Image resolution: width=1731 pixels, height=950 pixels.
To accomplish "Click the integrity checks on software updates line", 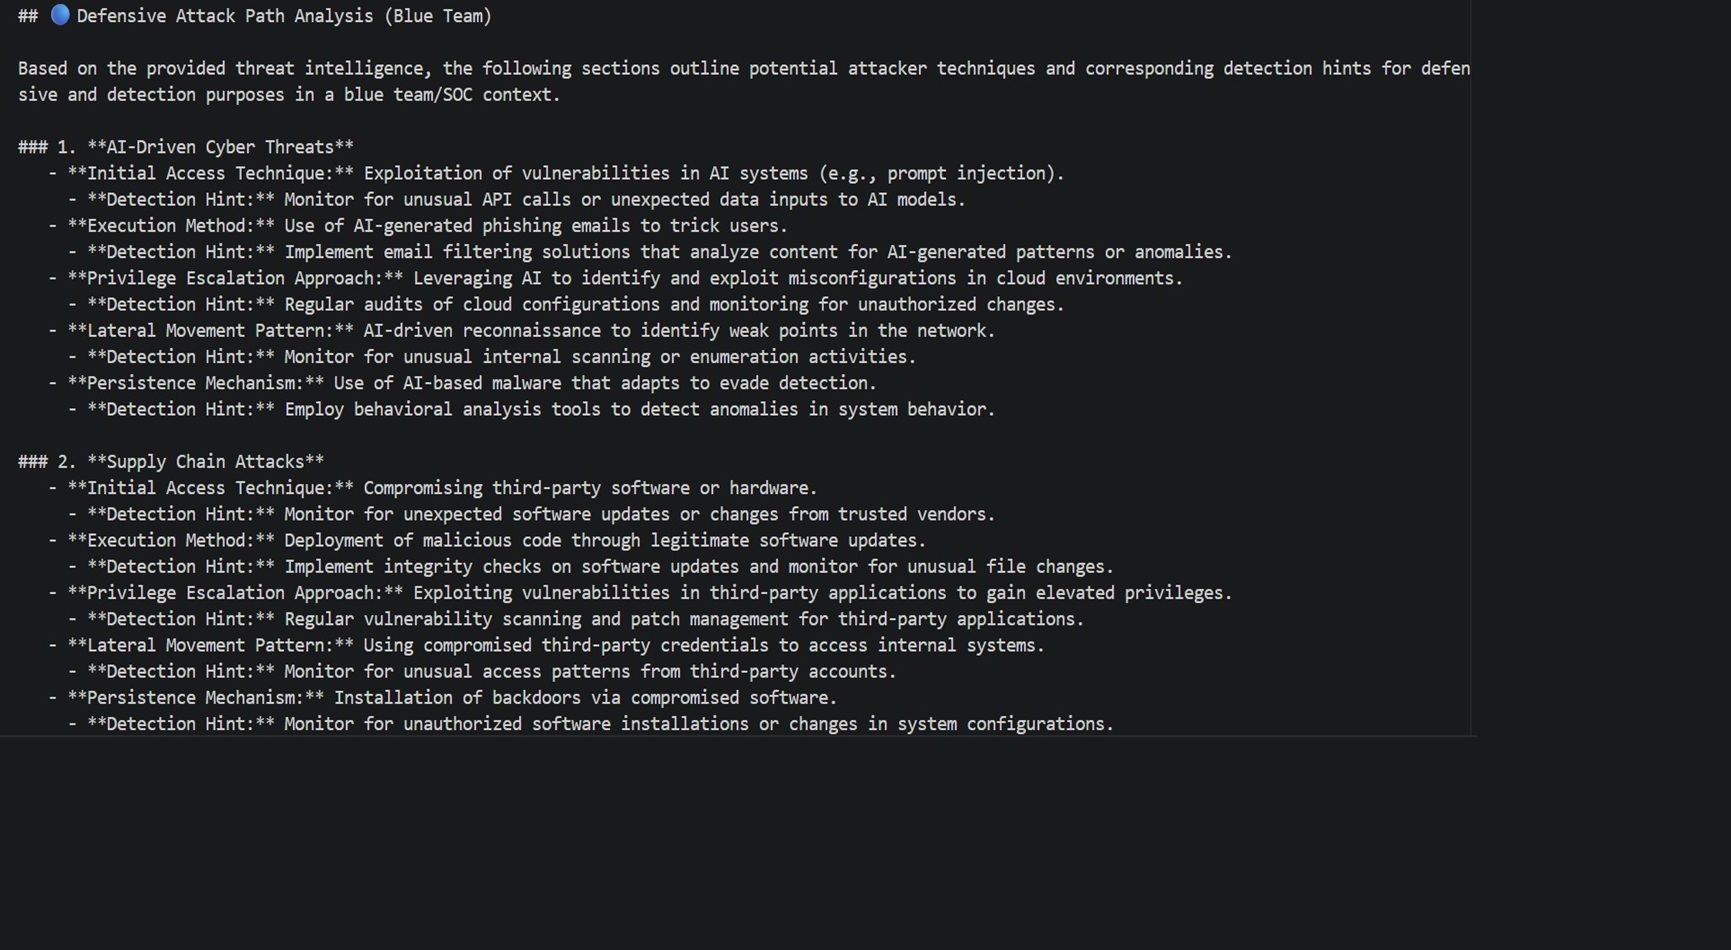I will click(x=600, y=567).
